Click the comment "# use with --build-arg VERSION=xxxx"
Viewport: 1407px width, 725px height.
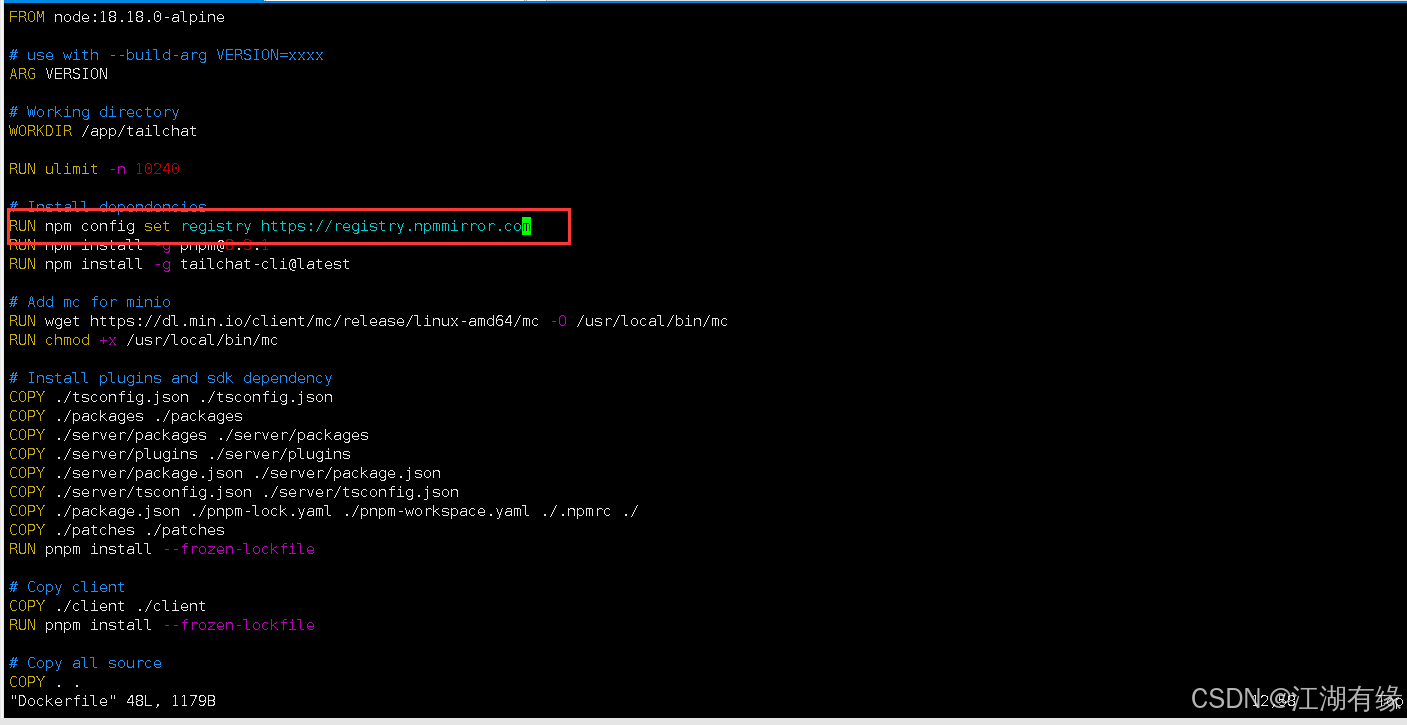point(167,55)
